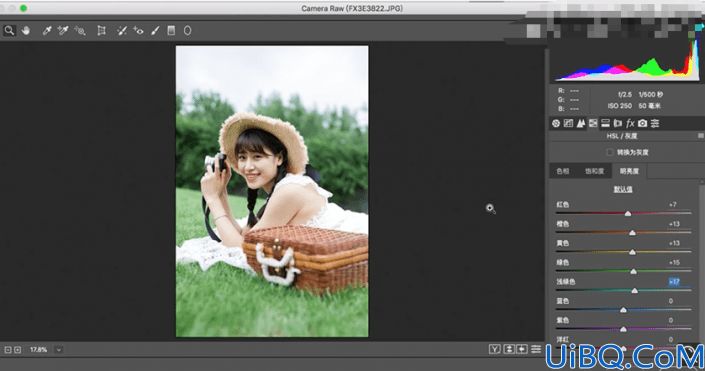Click the photo preview of the girl
The height and width of the screenshot is (371, 705).
(272, 191)
